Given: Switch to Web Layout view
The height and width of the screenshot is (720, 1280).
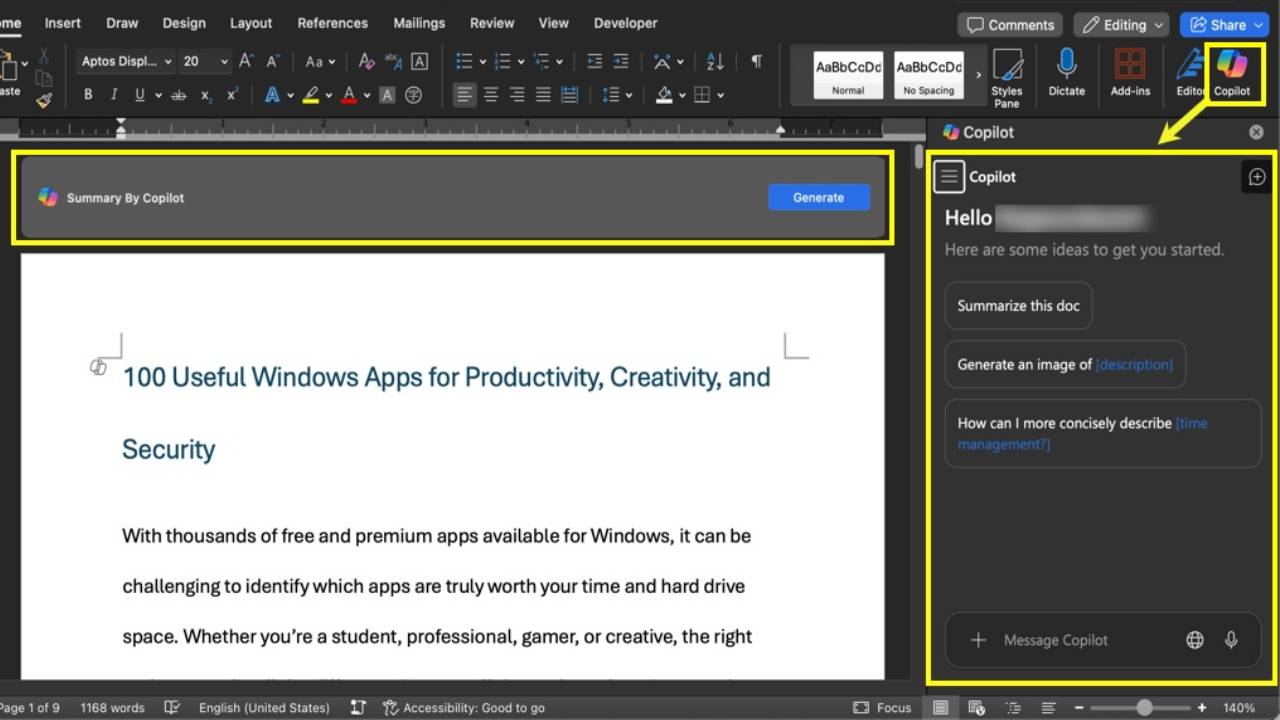Looking at the screenshot, I should (977, 707).
